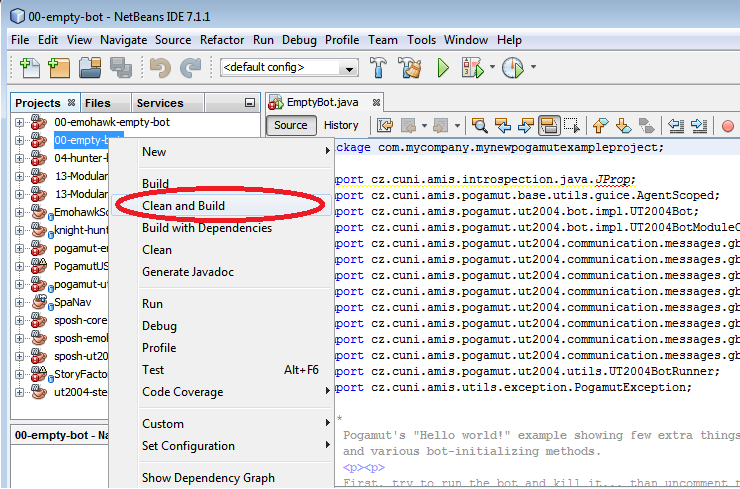
Task: Click the Build Project hammer icon
Action: click(x=378, y=67)
